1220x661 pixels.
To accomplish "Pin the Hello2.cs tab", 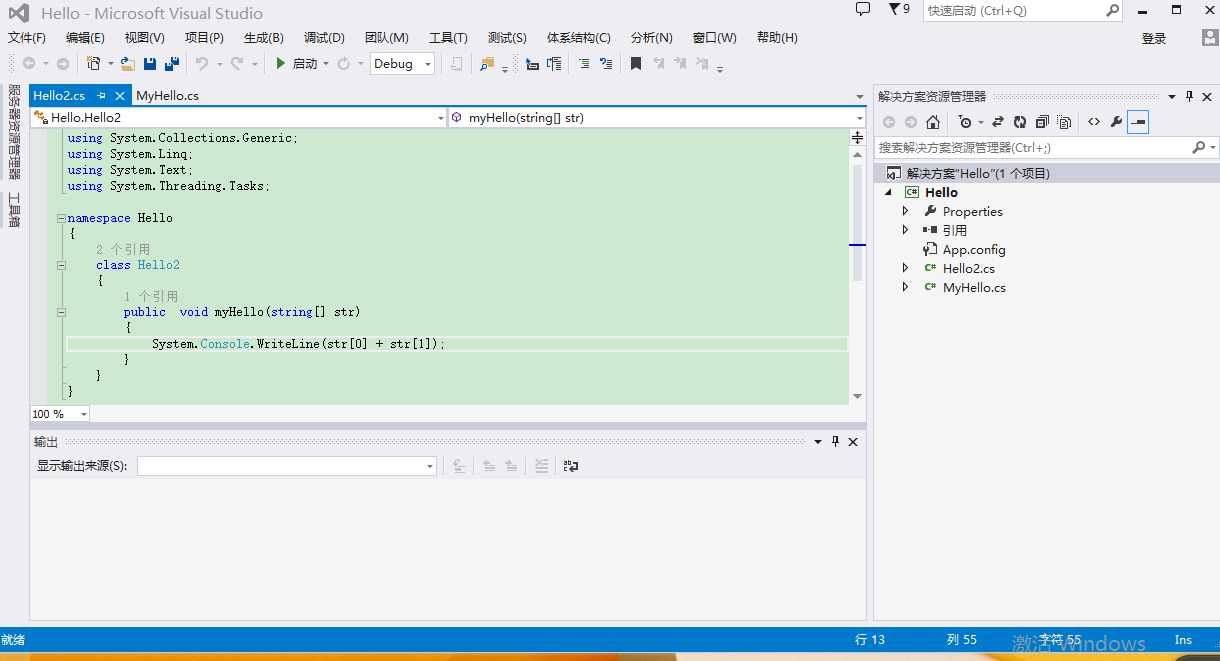I will coord(102,95).
